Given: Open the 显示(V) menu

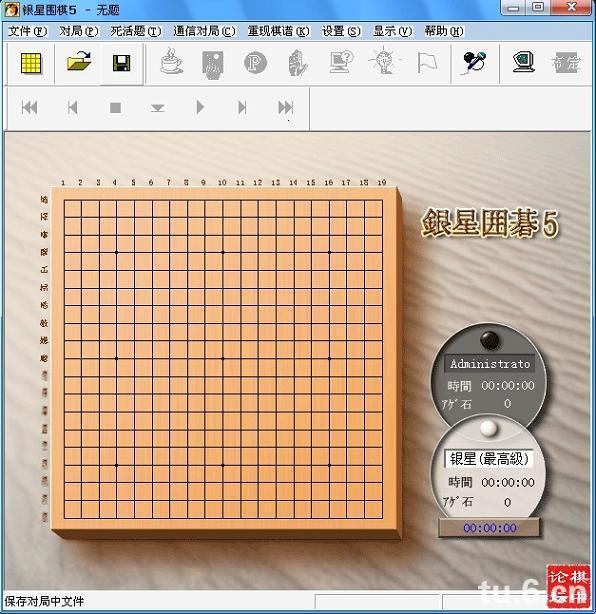Looking at the screenshot, I should 392,31.
